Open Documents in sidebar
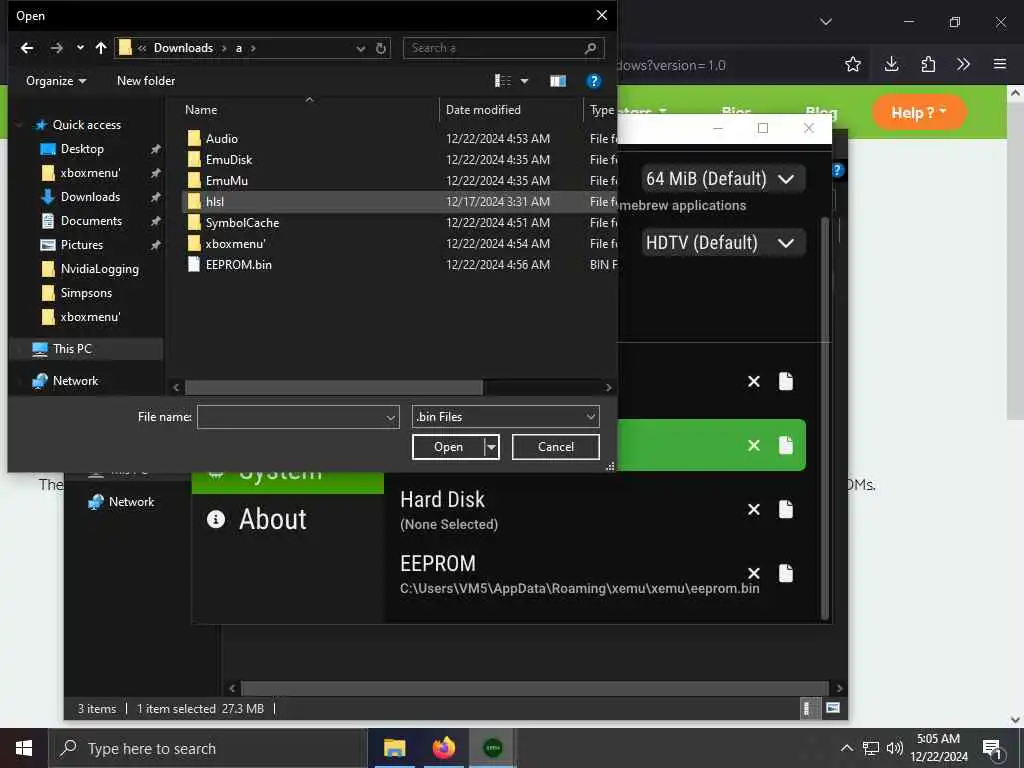 [91, 221]
